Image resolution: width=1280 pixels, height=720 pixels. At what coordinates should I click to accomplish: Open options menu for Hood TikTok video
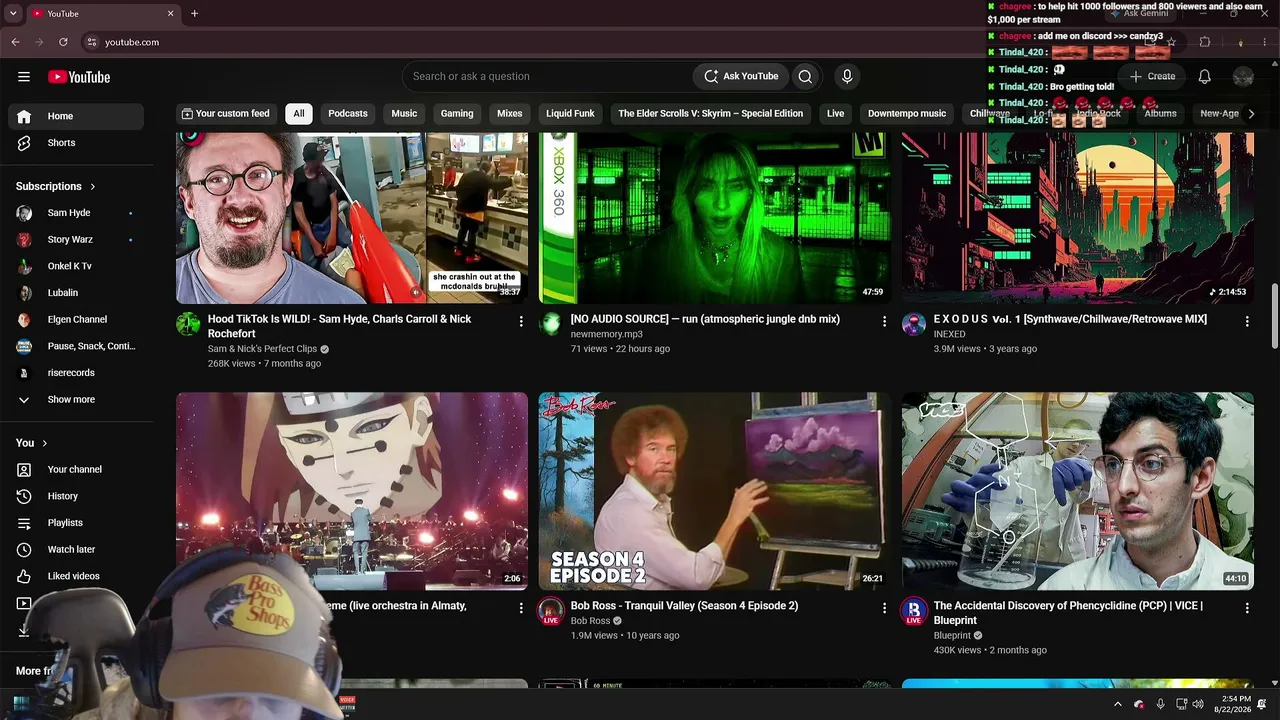521,321
